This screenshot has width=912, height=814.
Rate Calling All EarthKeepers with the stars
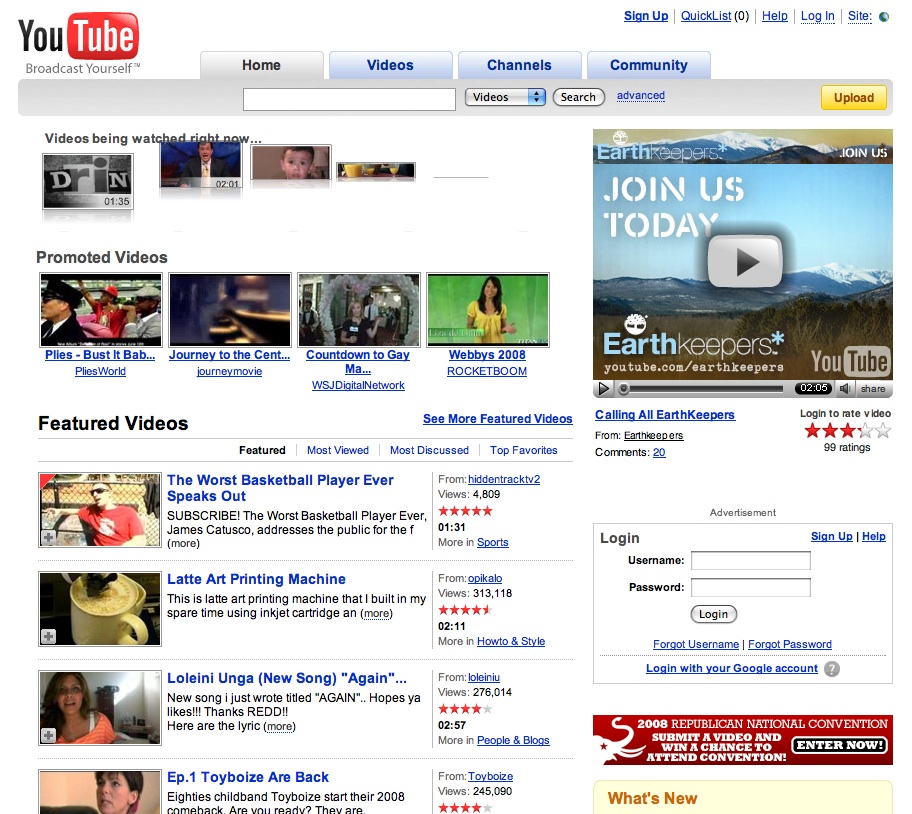point(847,431)
